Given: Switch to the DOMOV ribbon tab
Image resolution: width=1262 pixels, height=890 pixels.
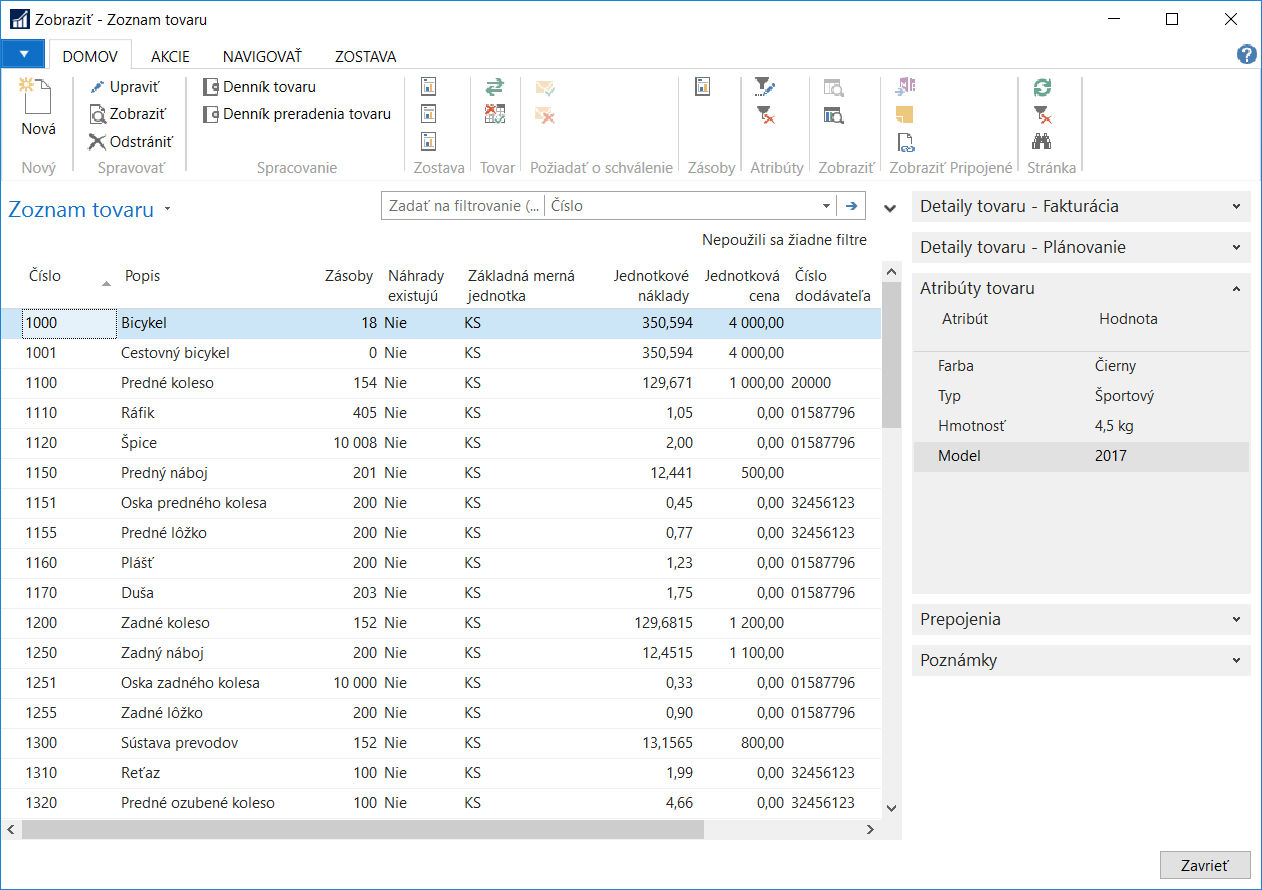Looking at the screenshot, I should point(90,57).
